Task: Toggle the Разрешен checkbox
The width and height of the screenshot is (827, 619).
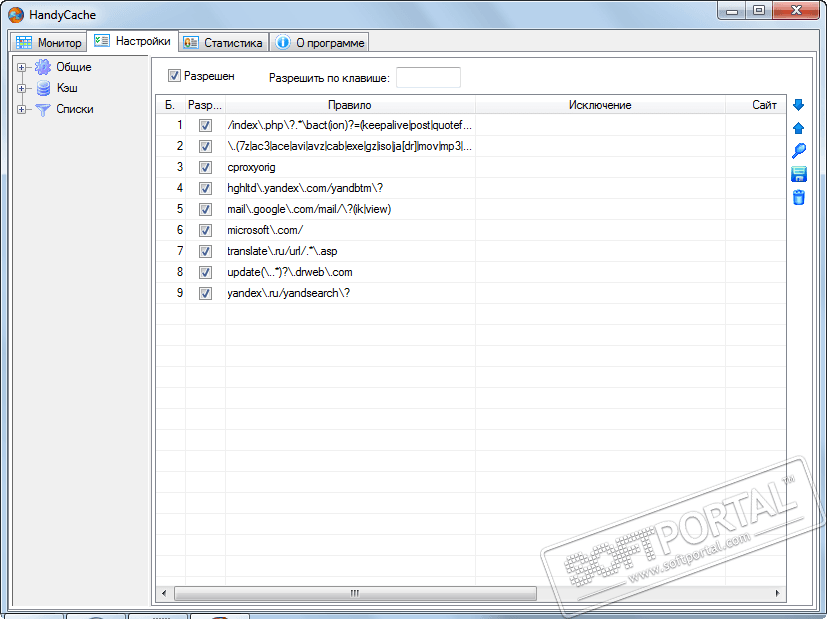Action: click(174, 76)
